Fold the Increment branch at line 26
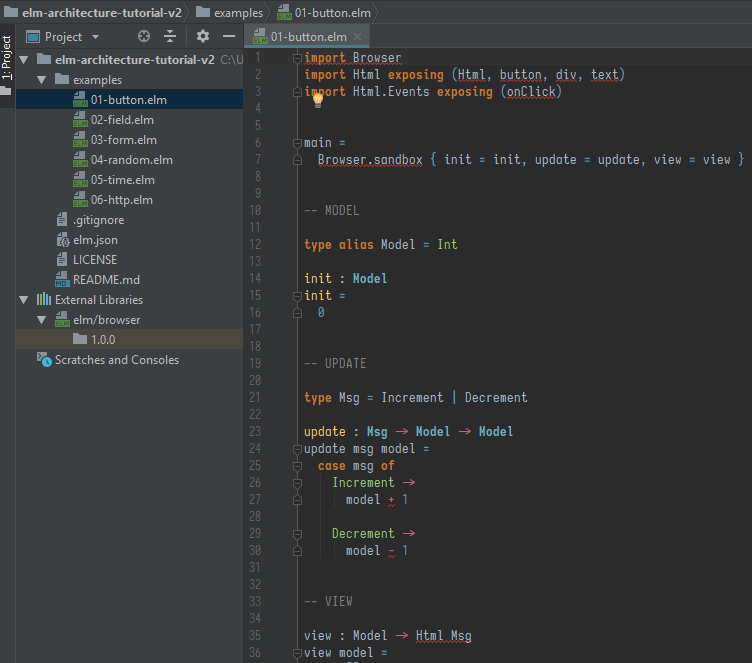This screenshot has height=663, width=752. tap(297, 483)
